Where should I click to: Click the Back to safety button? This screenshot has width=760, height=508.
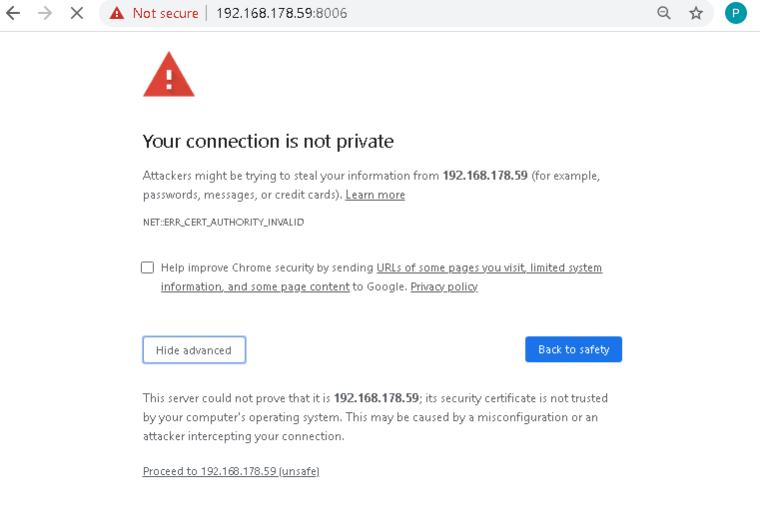(x=573, y=349)
